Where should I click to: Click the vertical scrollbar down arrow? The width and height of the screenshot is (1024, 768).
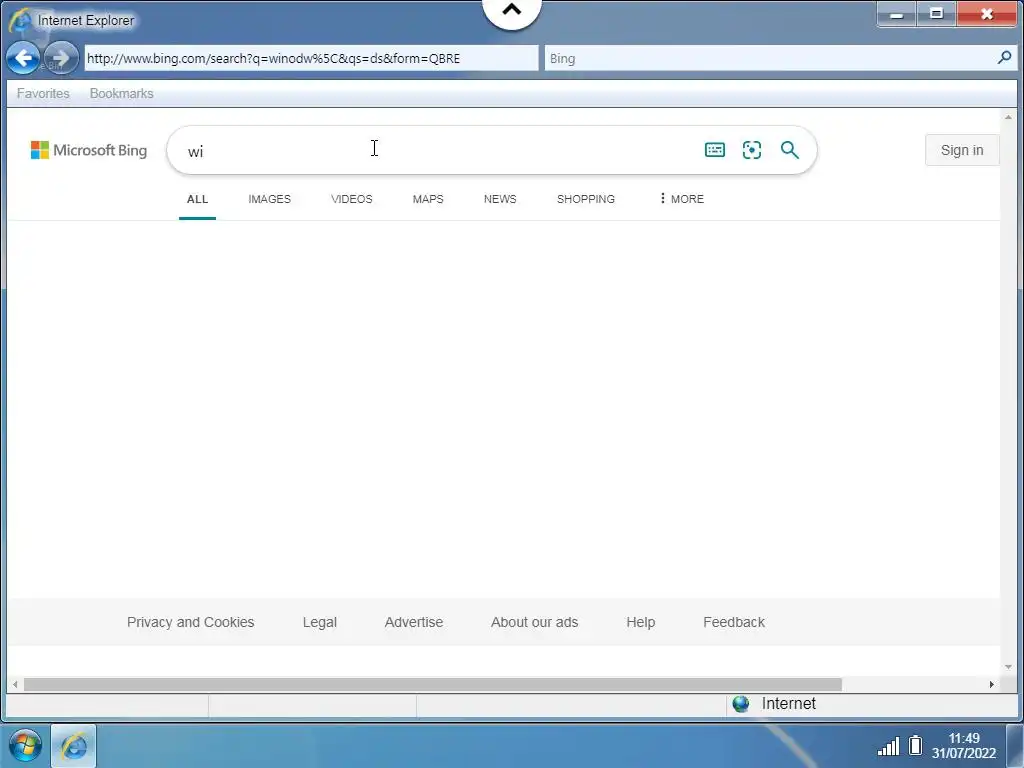click(x=1008, y=667)
